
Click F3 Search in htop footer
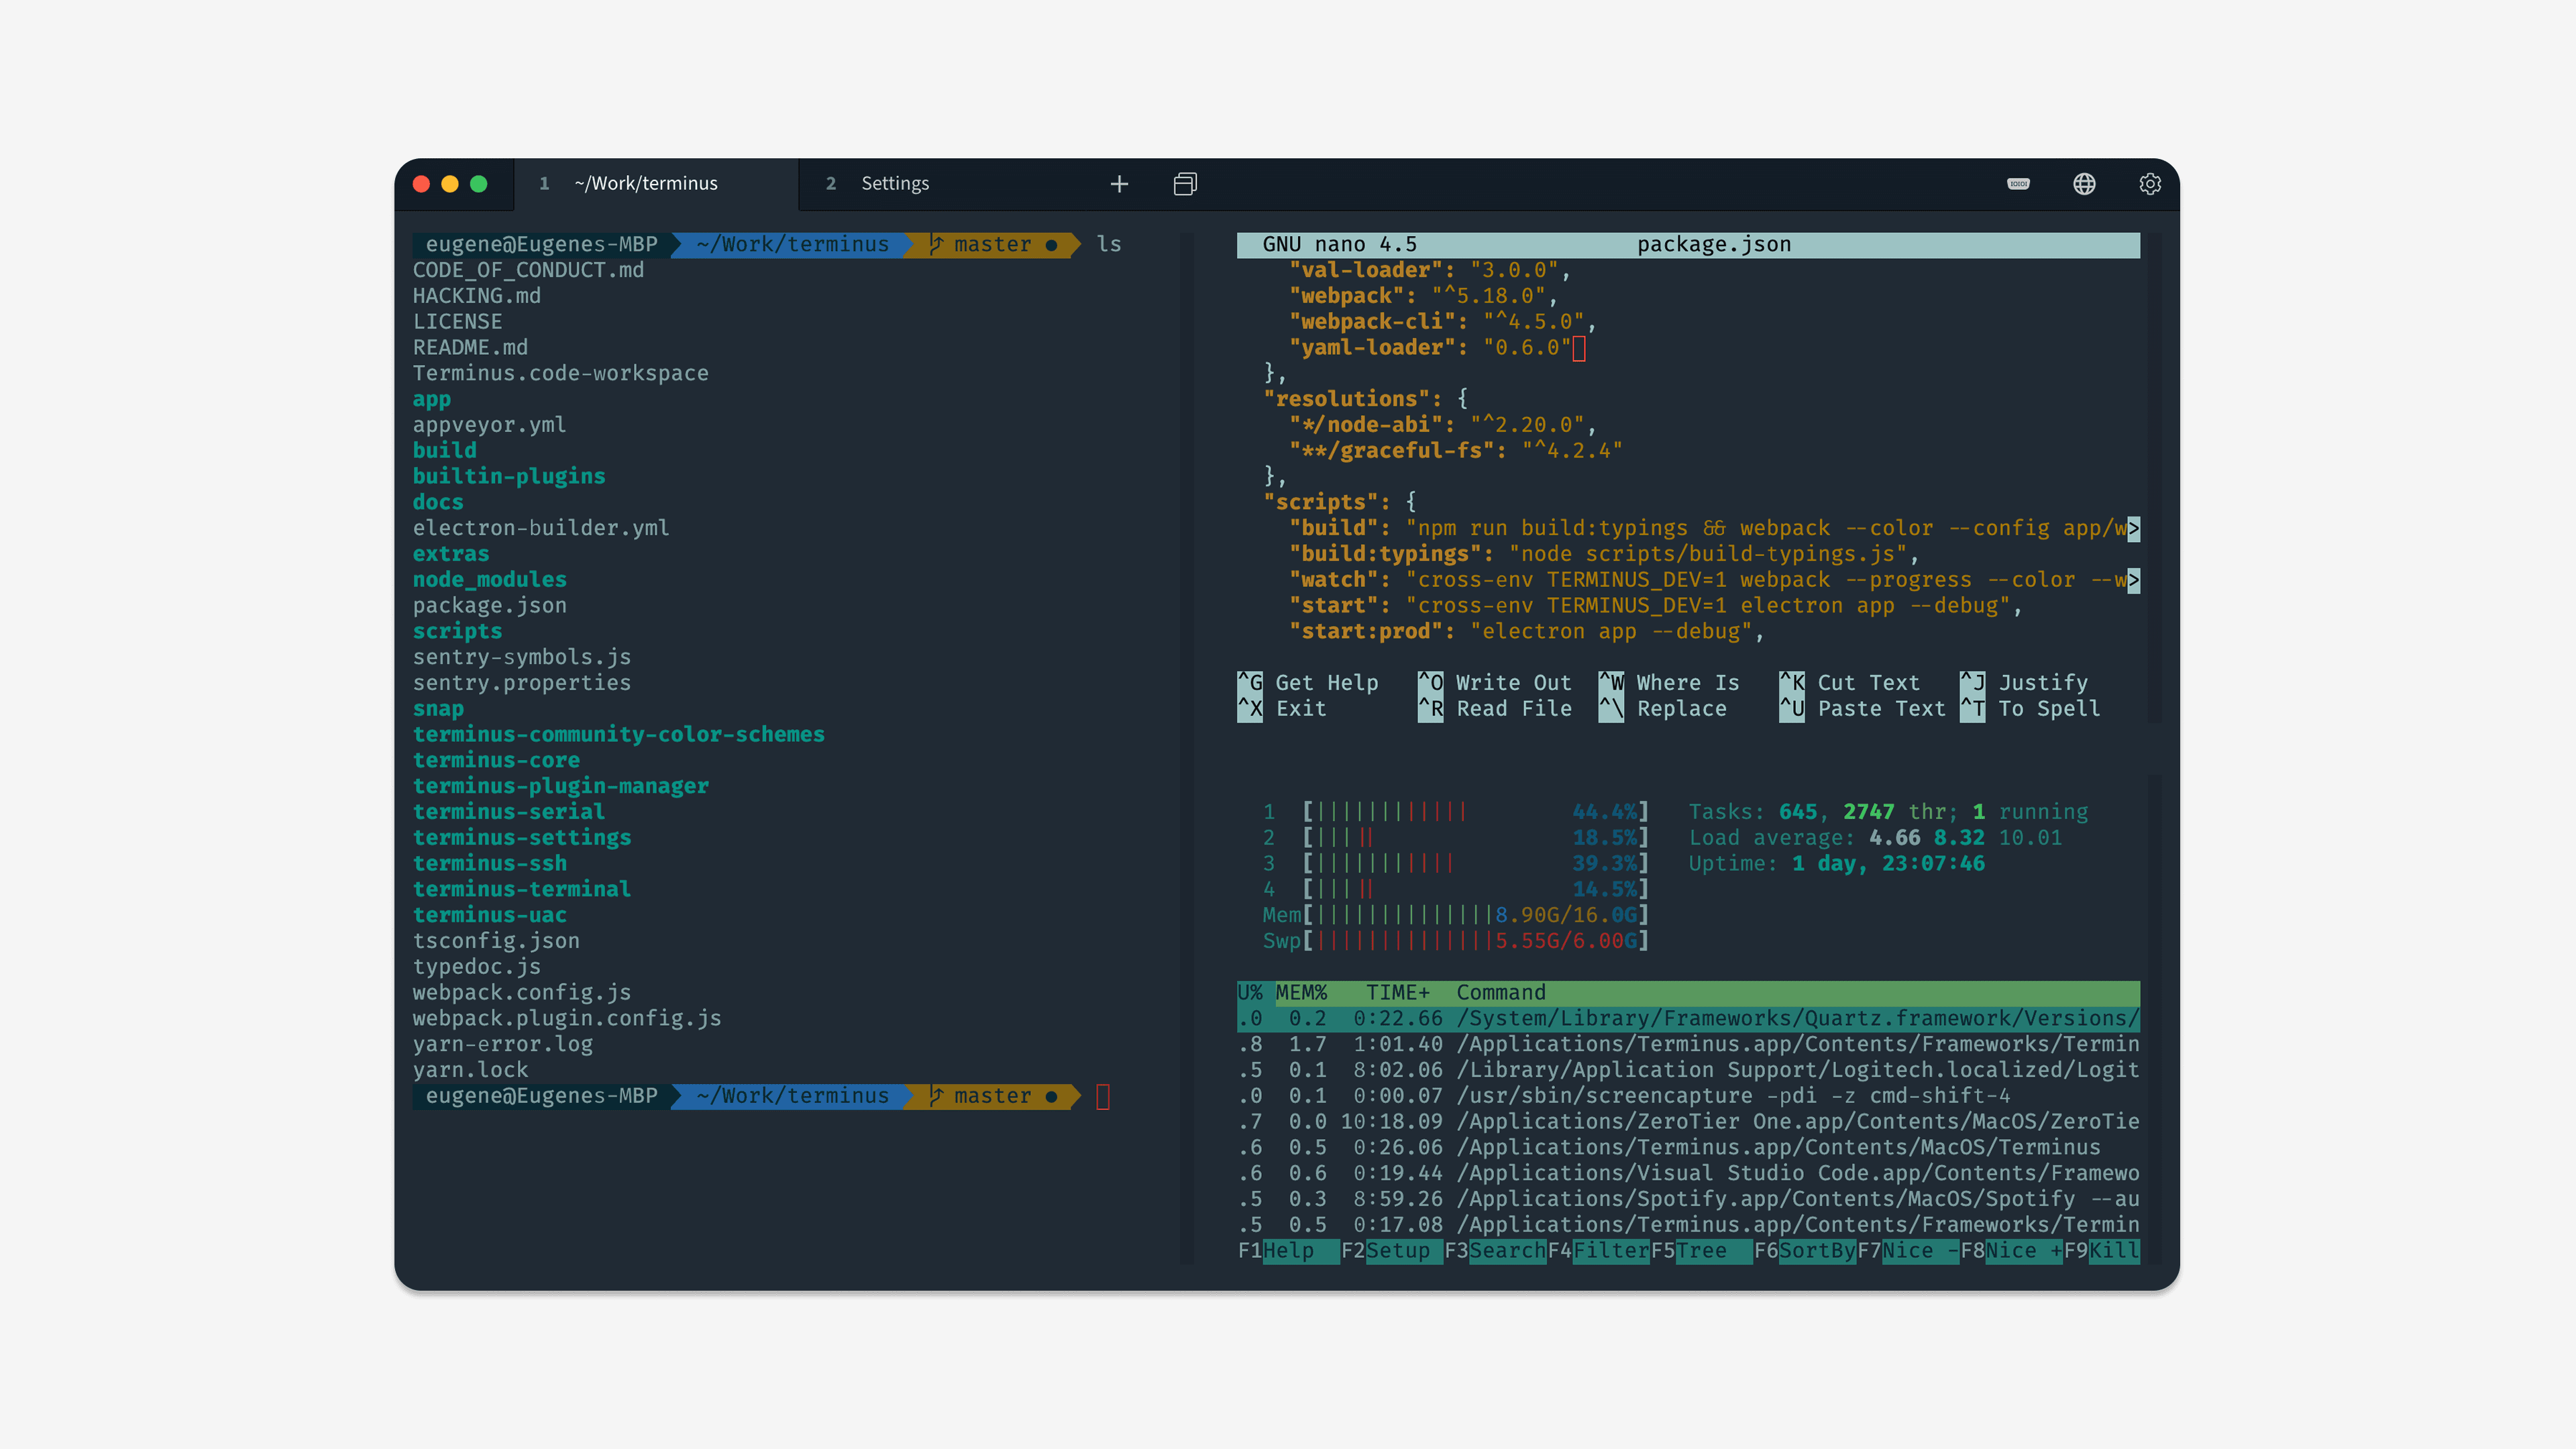1495,1251
